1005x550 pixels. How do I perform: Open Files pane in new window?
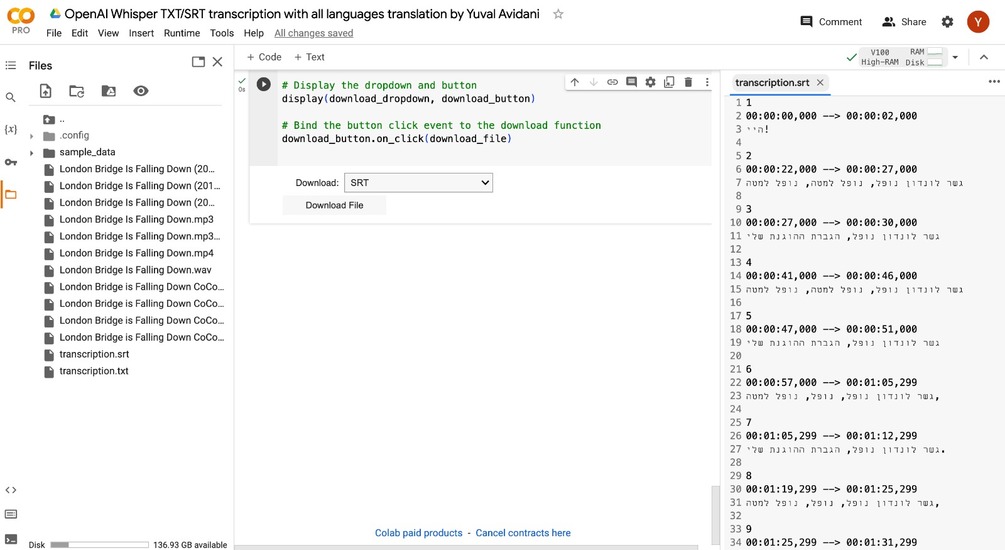point(198,62)
